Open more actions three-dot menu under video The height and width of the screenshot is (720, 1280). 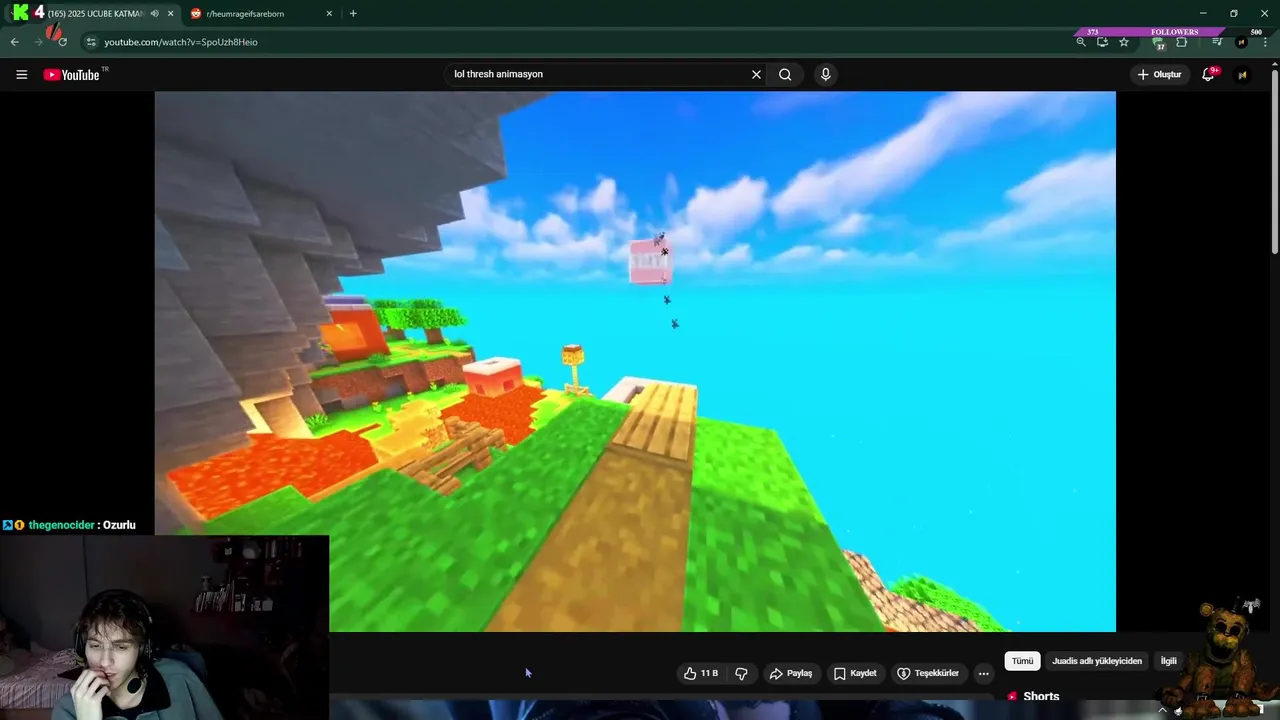click(983, 673)
